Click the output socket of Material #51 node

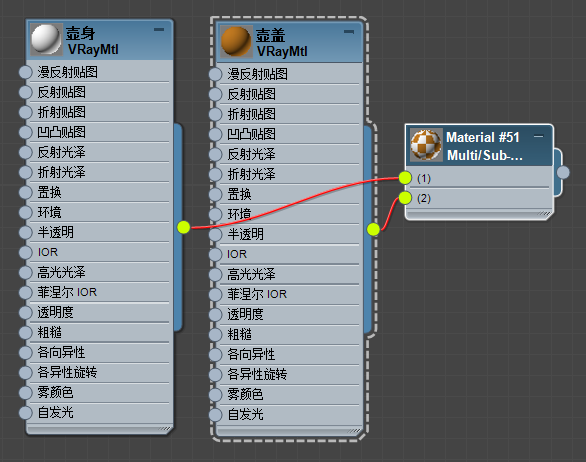tap(563, 173)
